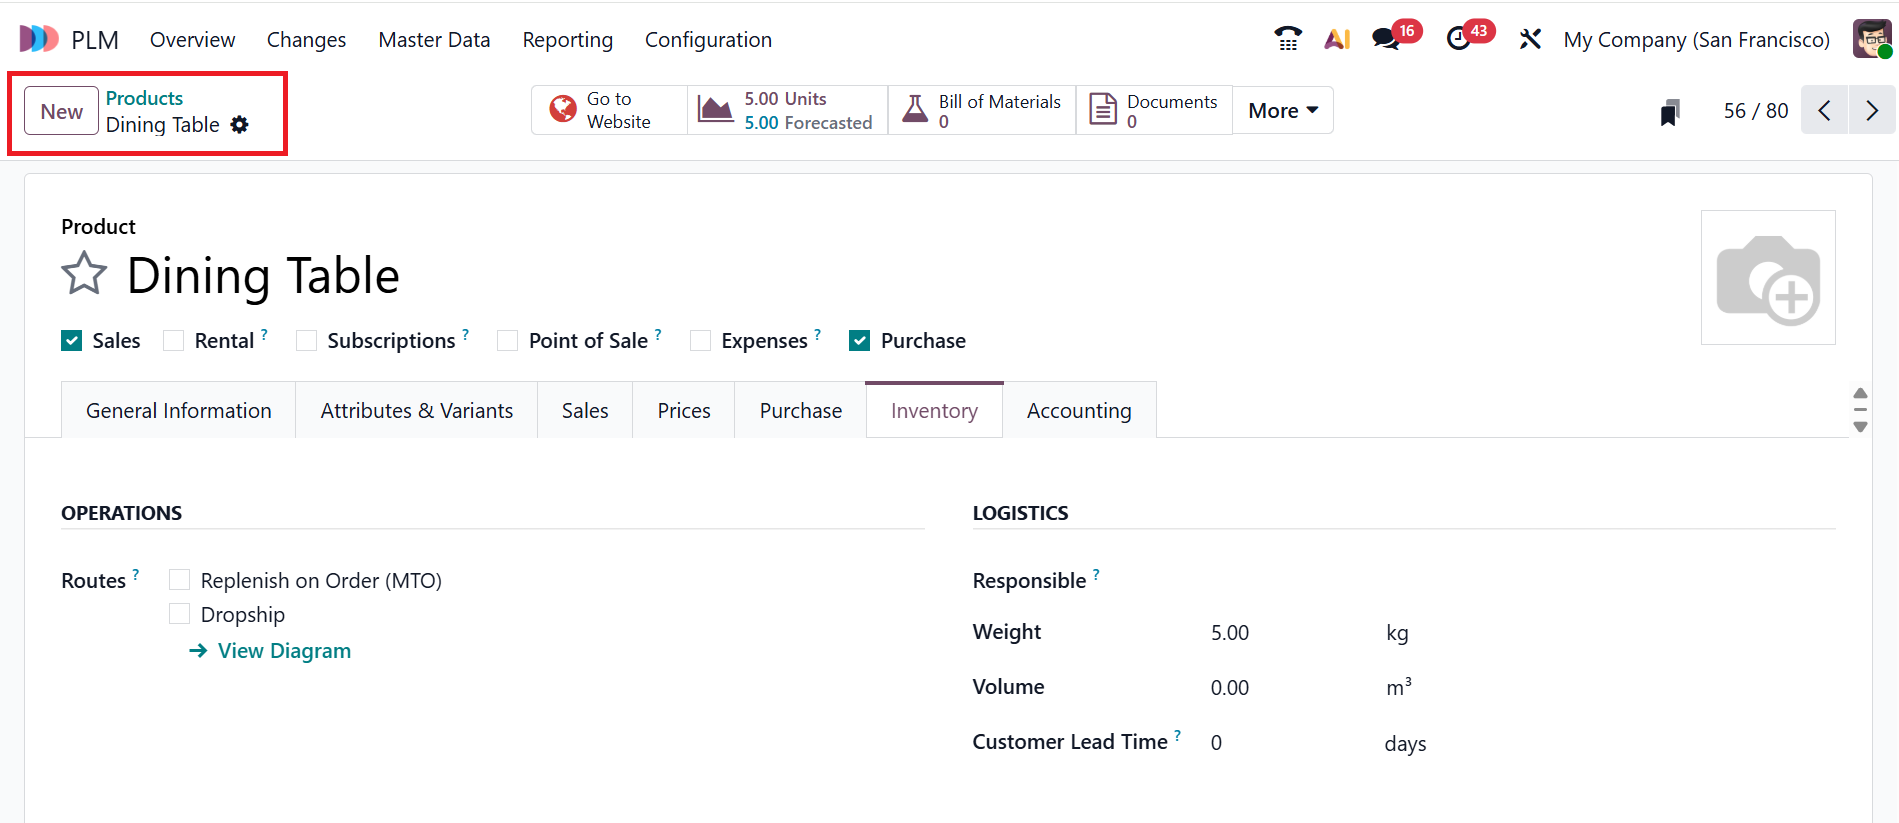
Task: Enable the Rental checkbox
Action: coord(174,341)
